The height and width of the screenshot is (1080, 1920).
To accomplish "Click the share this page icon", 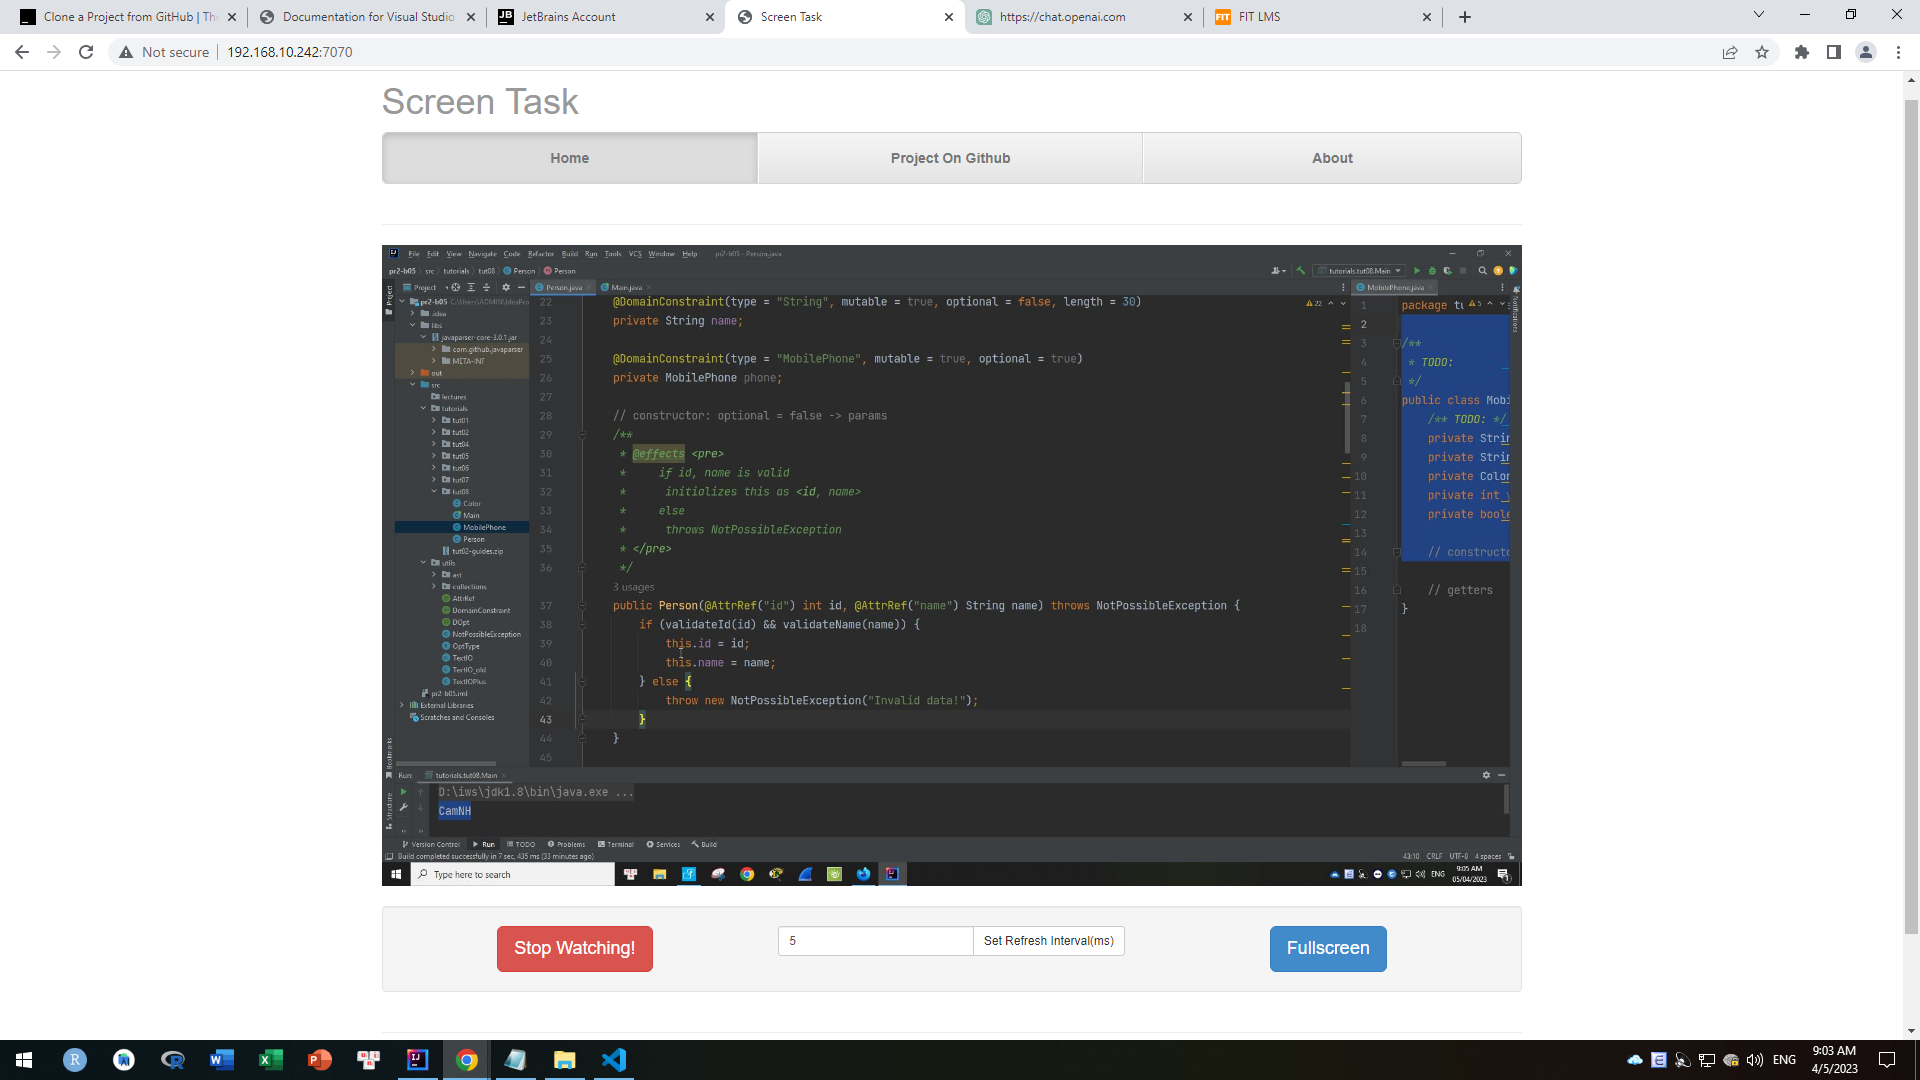I will tap(1730, 52).
